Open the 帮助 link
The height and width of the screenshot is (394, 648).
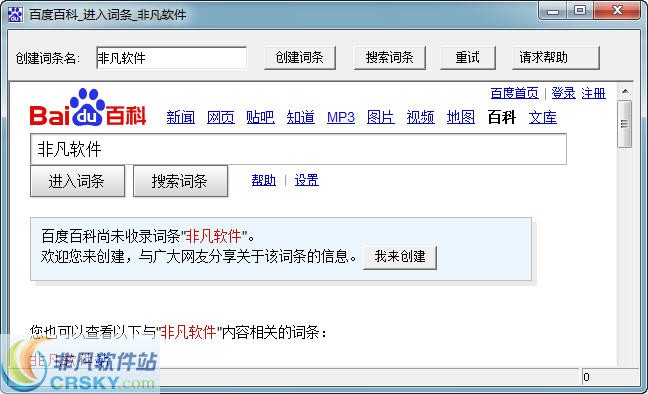tap(264, 180)
